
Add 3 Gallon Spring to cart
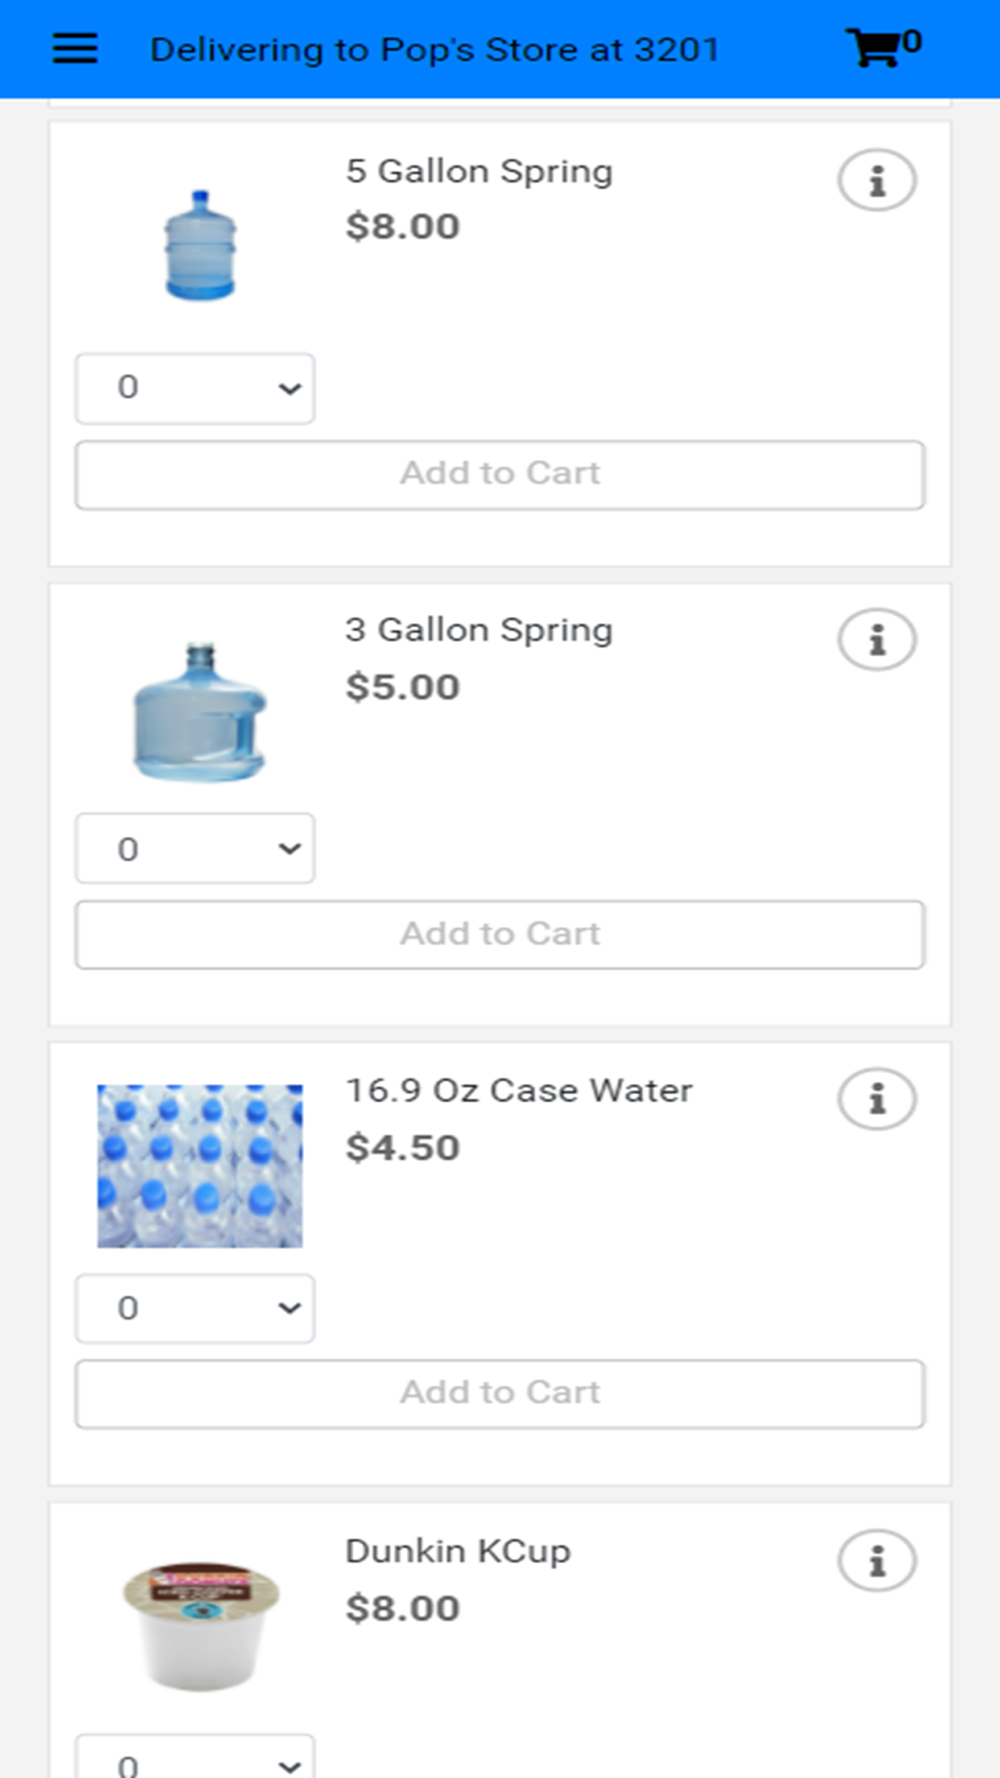click(500, 935)
